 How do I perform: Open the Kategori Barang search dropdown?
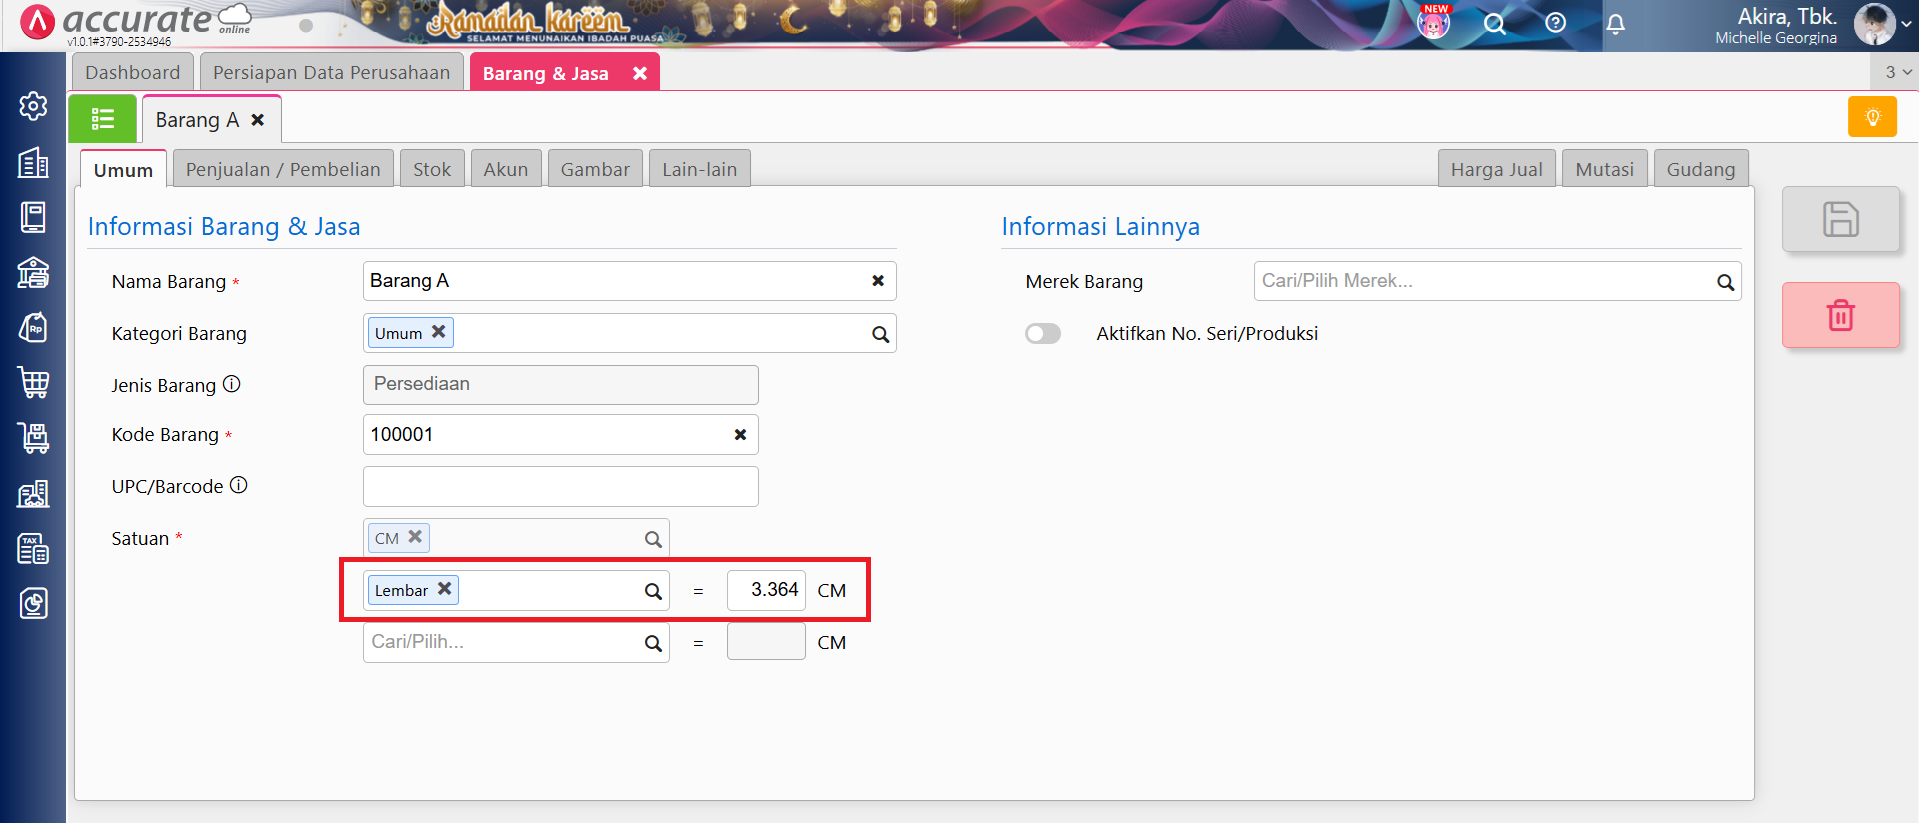880,334
